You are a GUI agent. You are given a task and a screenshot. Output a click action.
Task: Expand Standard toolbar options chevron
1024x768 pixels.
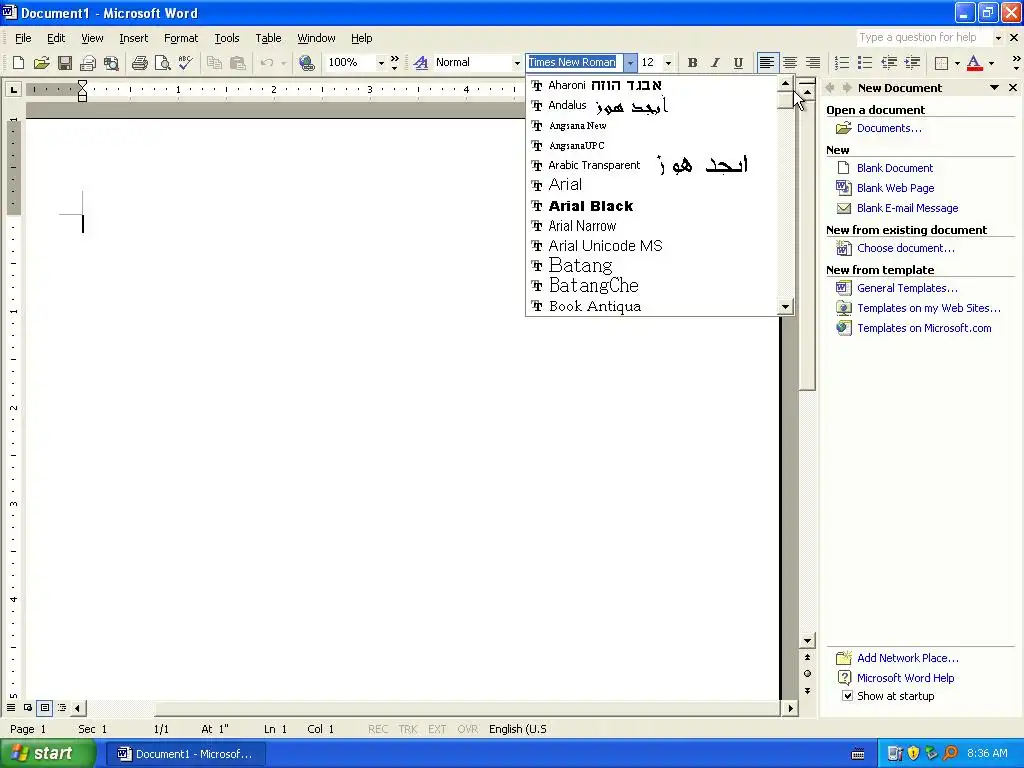[x=394, y=63]
